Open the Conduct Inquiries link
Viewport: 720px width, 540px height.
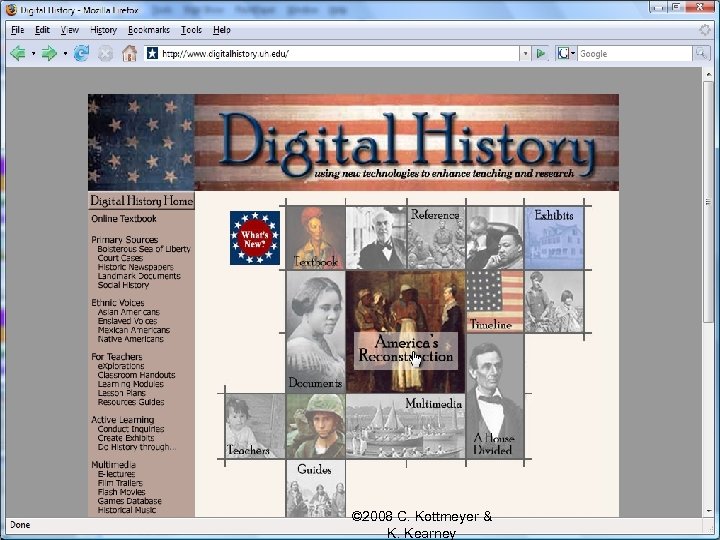(130, 429)
